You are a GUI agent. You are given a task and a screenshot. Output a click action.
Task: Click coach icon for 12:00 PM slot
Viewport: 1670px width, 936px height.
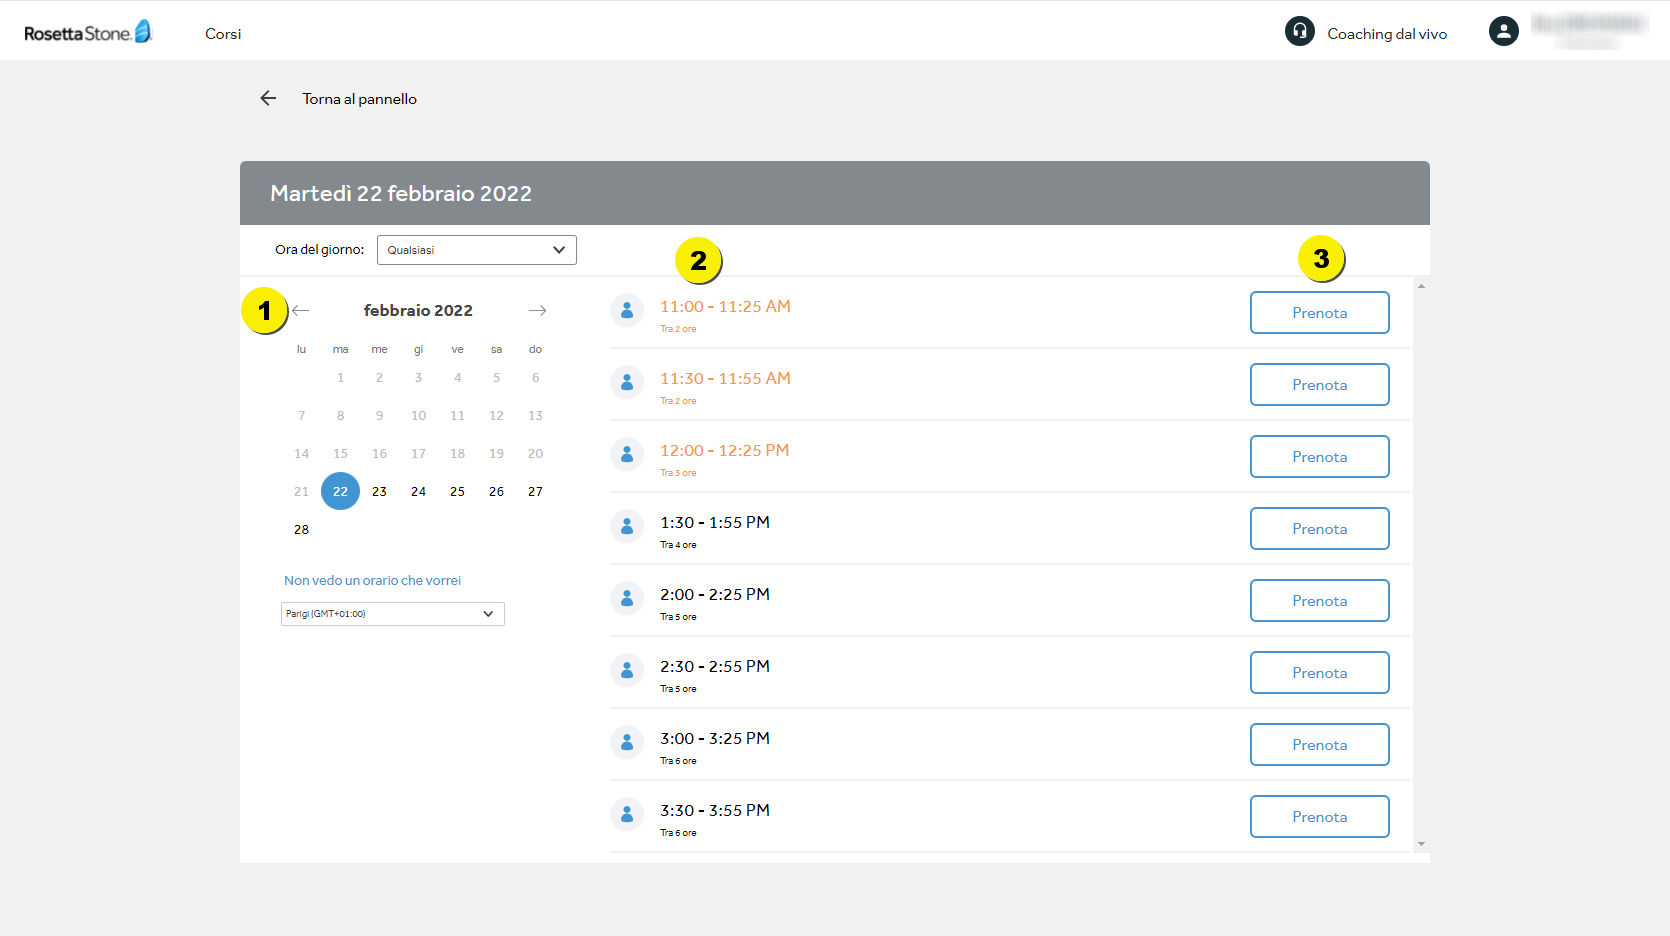pos(627,454)
